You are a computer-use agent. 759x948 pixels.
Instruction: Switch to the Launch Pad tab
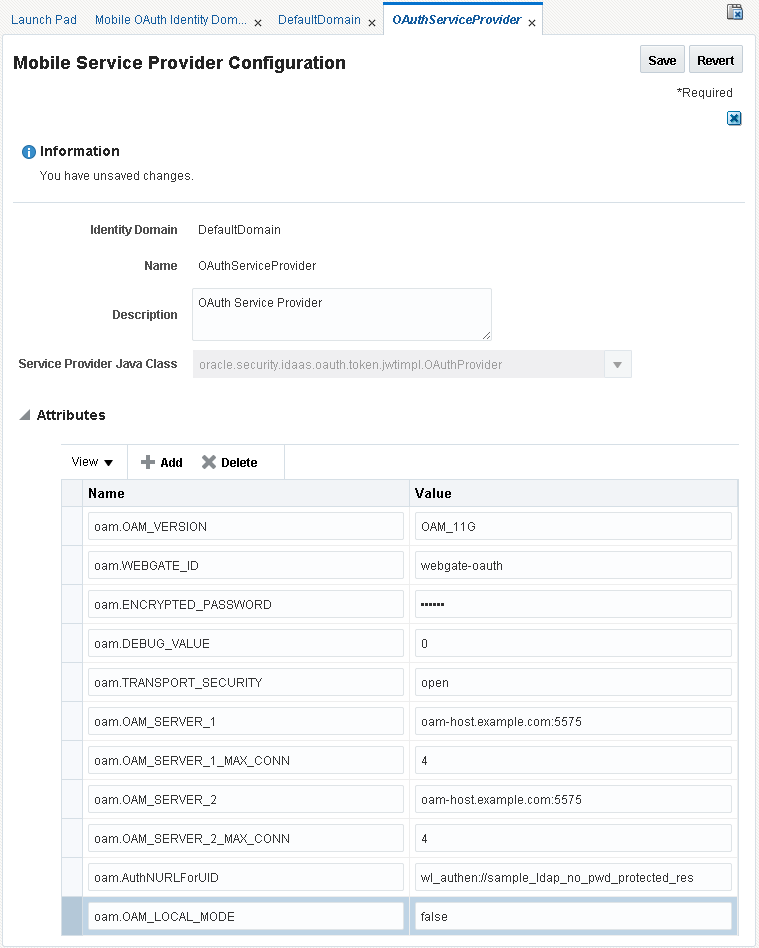pos(44,19)
